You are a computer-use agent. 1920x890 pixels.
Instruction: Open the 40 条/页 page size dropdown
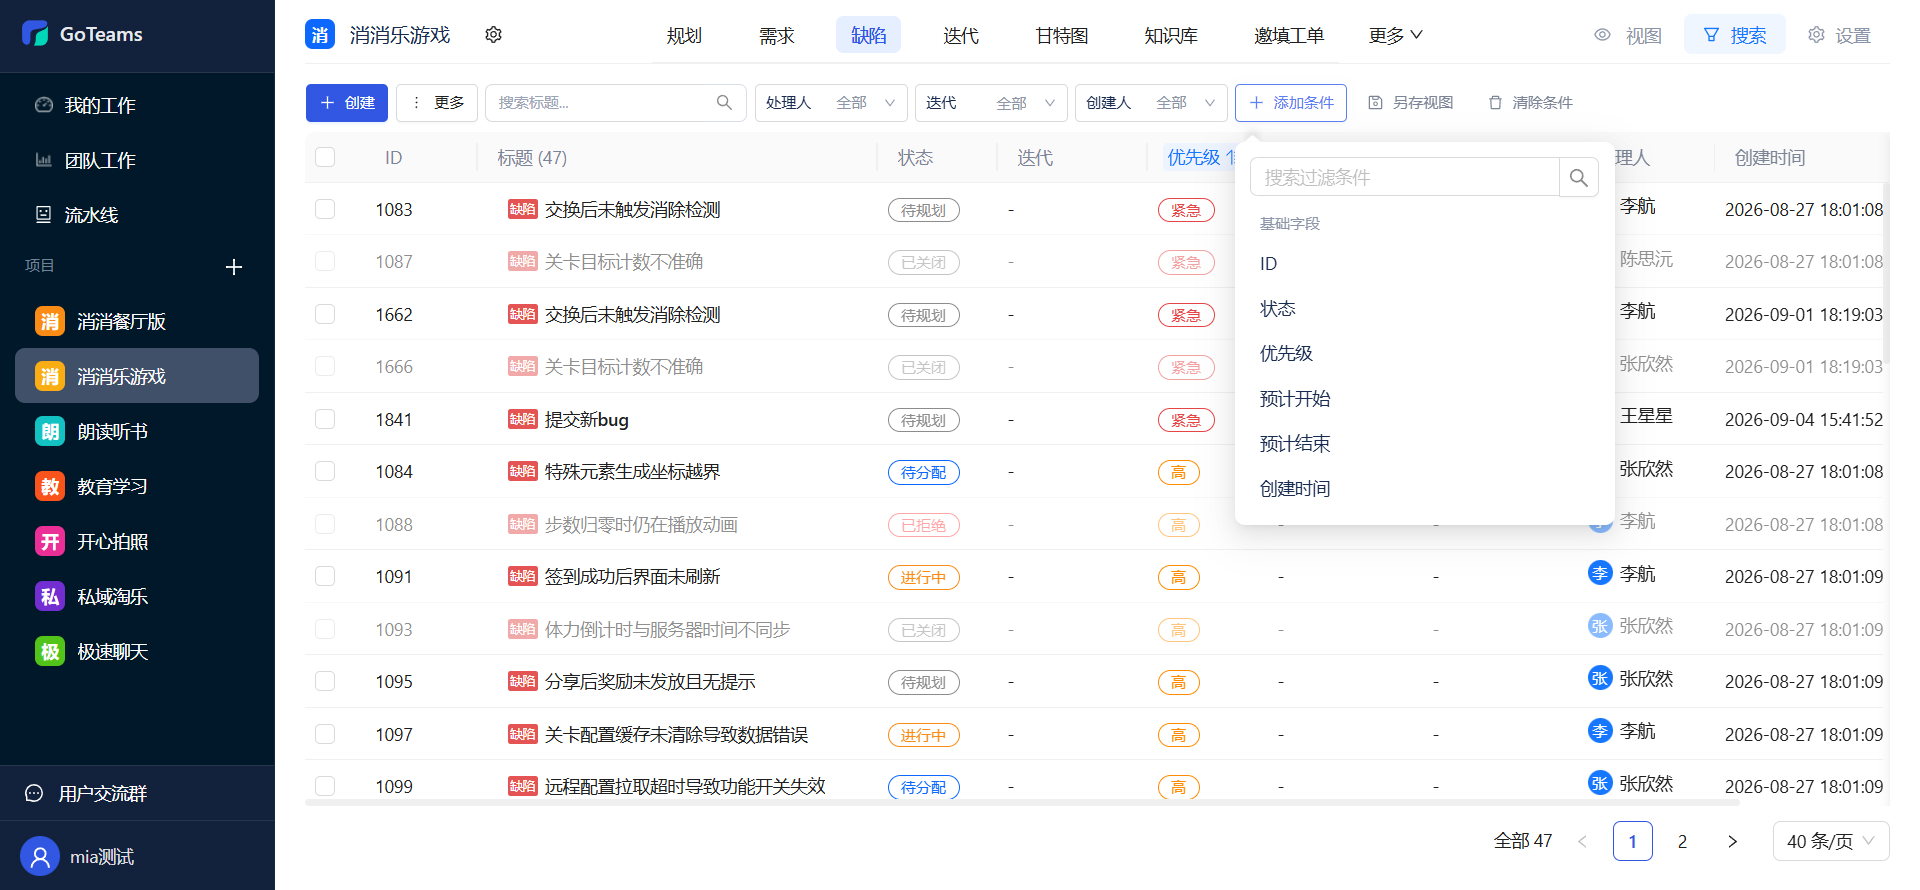[1831, 841]
